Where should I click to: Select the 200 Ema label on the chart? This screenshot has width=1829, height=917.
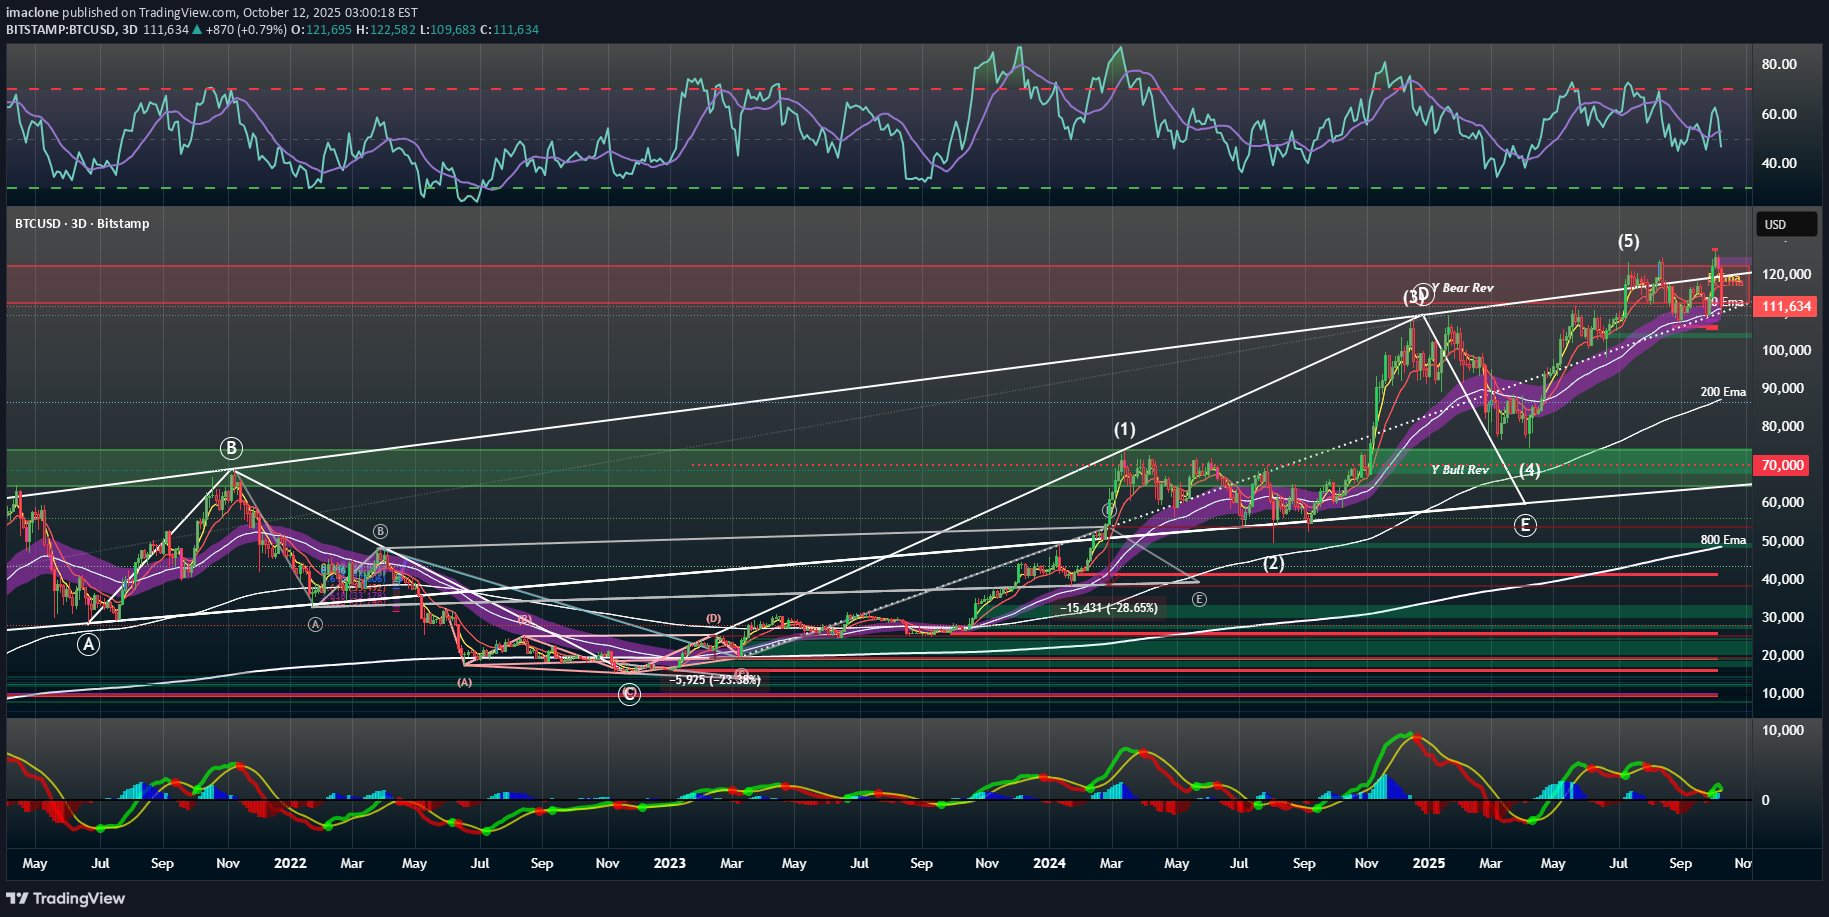pyautogui.click(x=1723, y=392)
